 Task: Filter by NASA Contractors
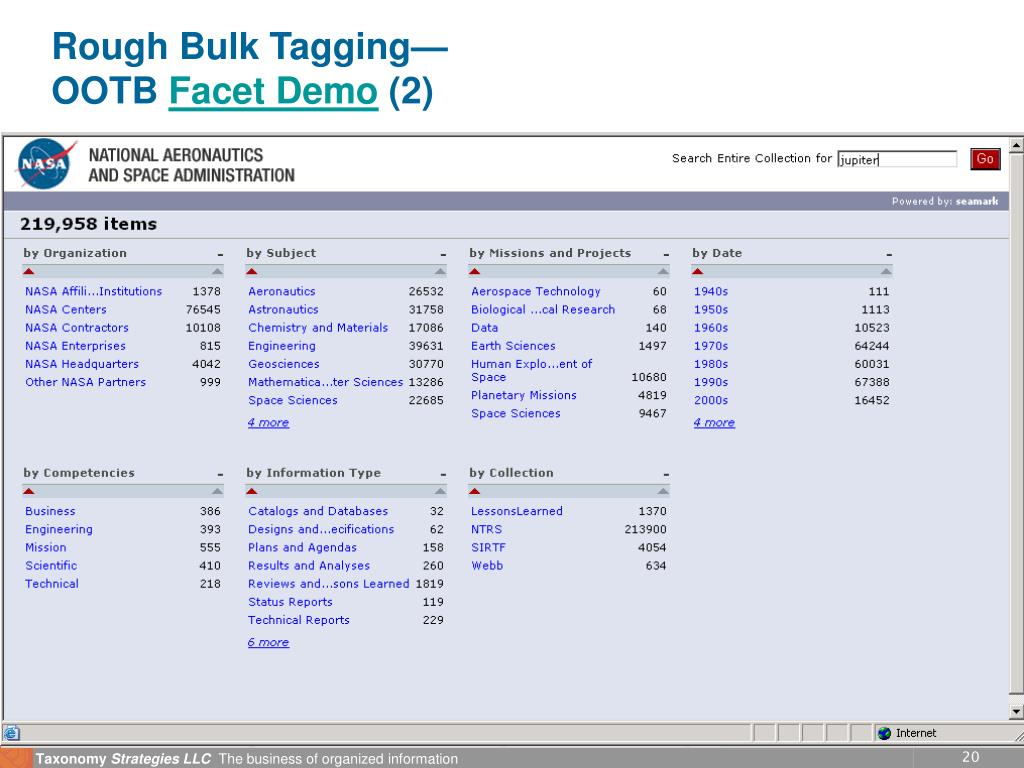click(77, 328)
